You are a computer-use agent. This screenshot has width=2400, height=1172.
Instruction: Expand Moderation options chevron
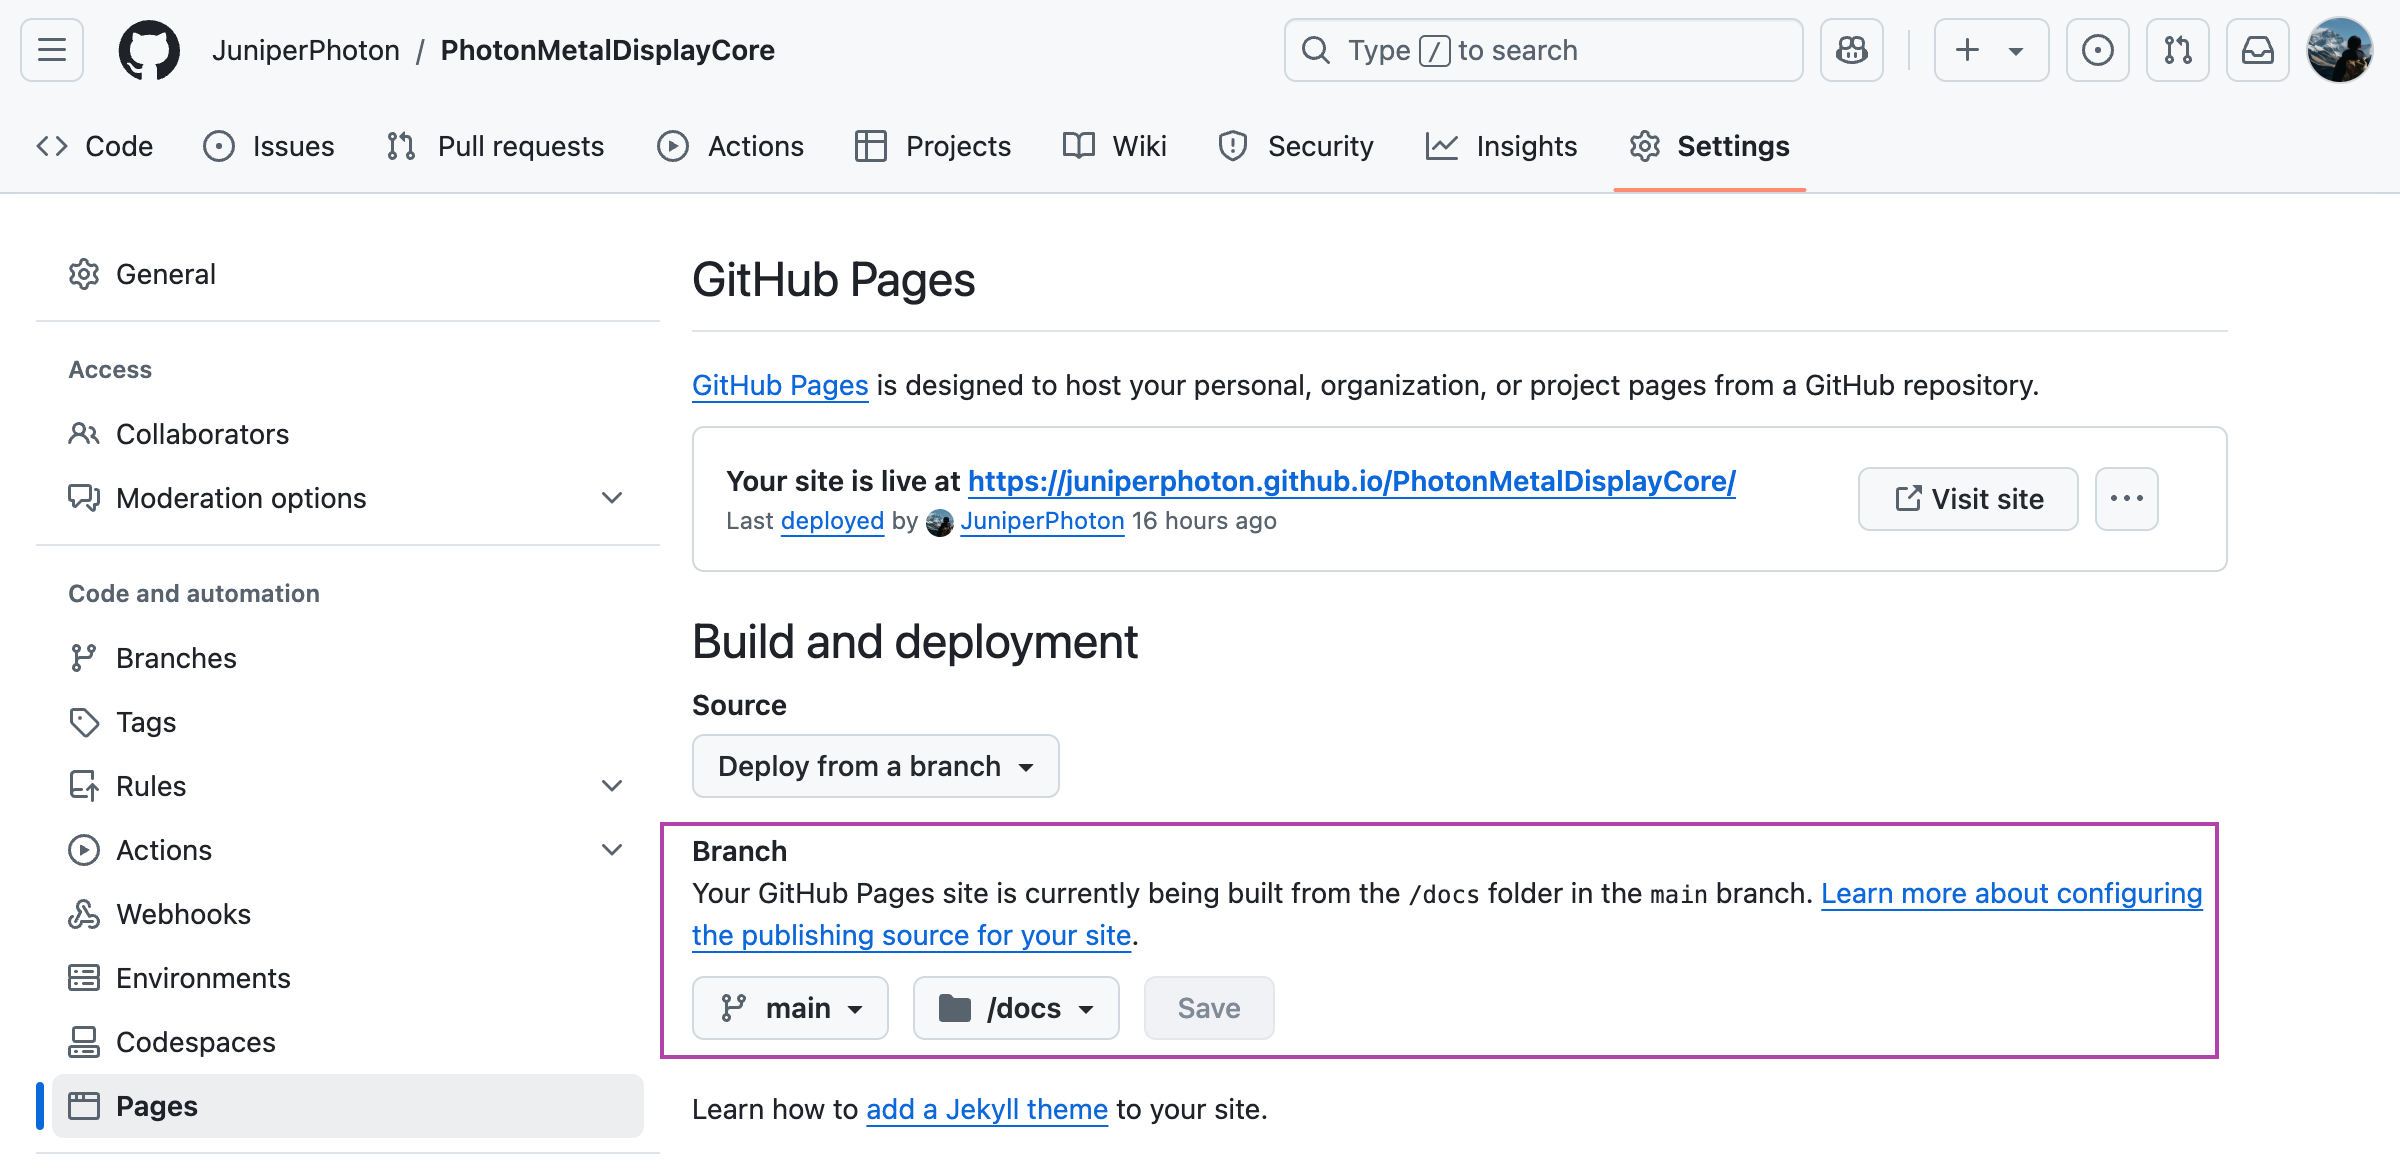tap(612, 498)
